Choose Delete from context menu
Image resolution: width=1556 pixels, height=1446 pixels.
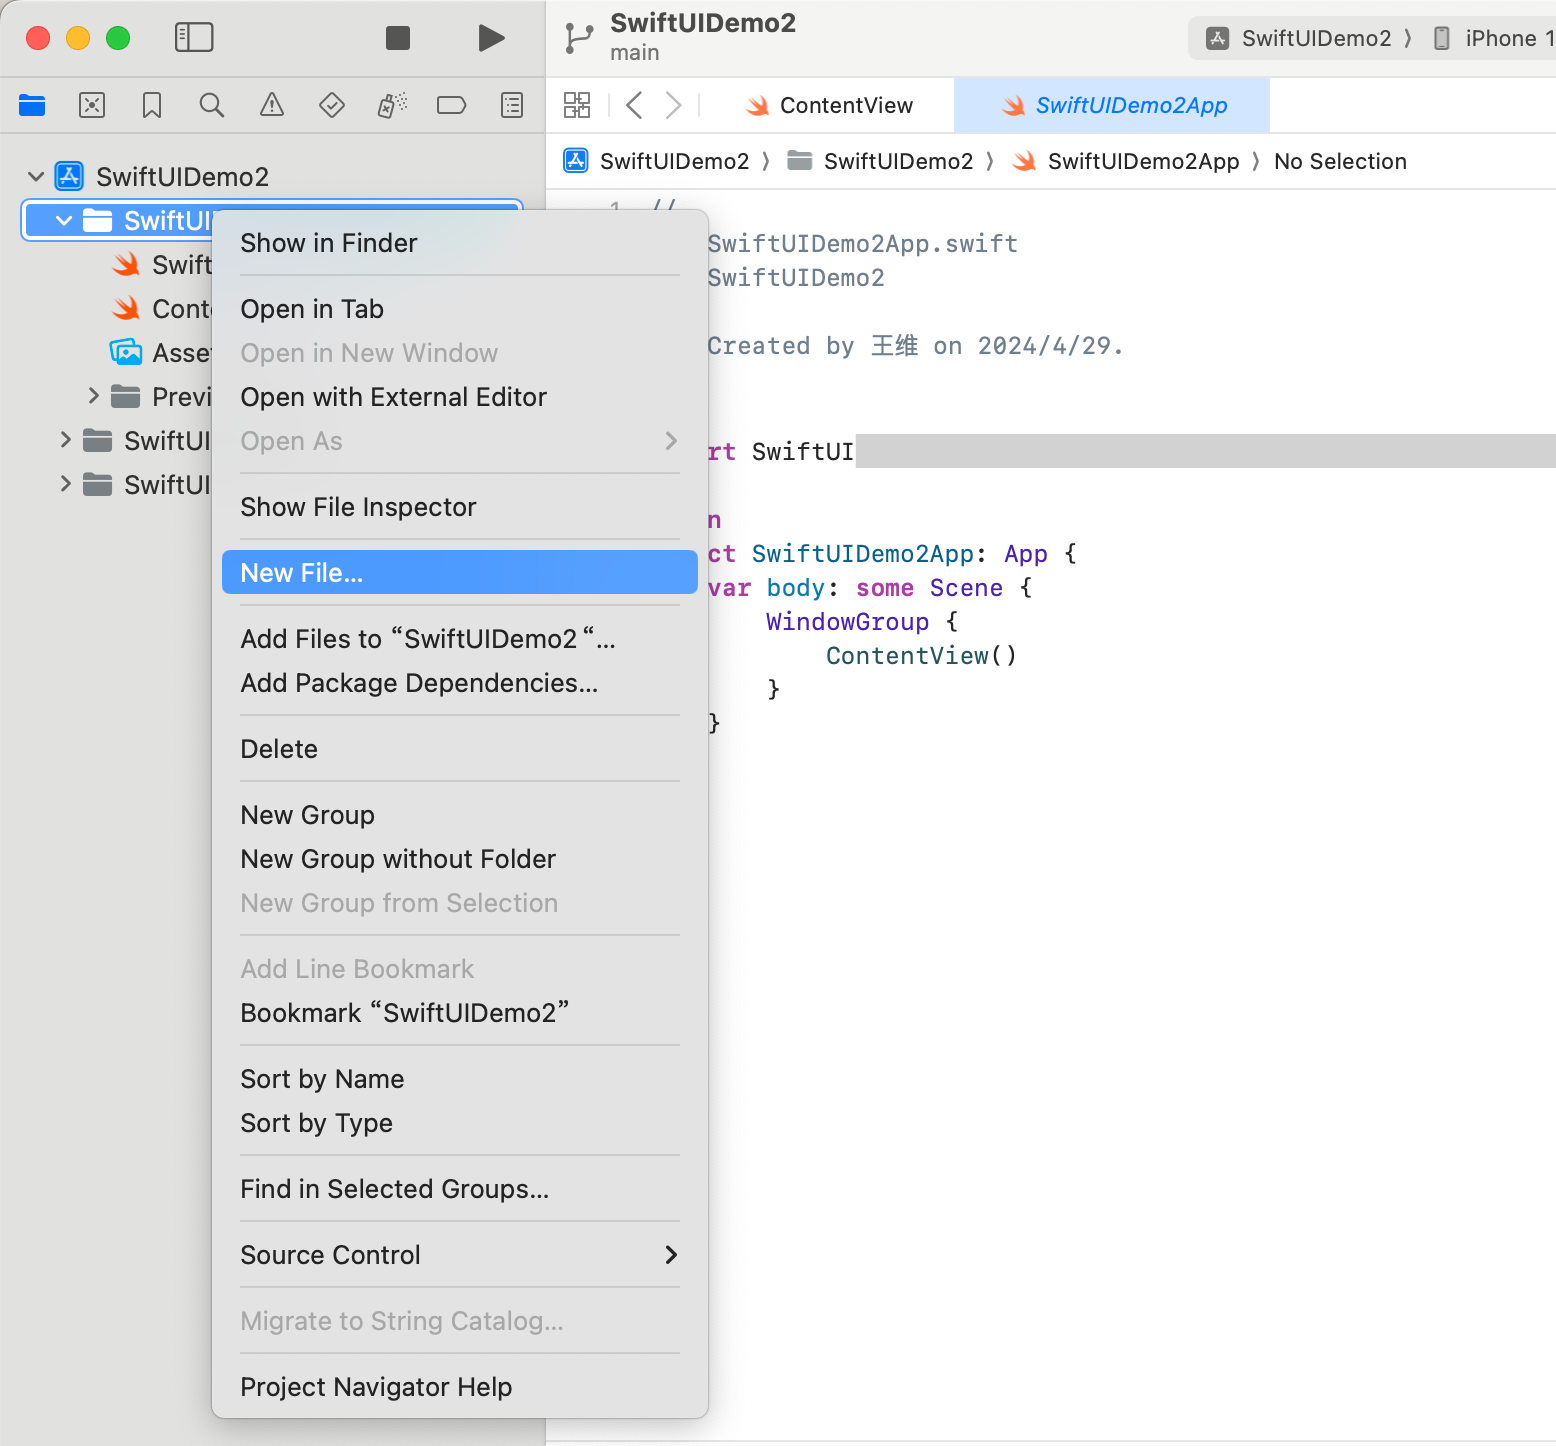coord(460,749)
